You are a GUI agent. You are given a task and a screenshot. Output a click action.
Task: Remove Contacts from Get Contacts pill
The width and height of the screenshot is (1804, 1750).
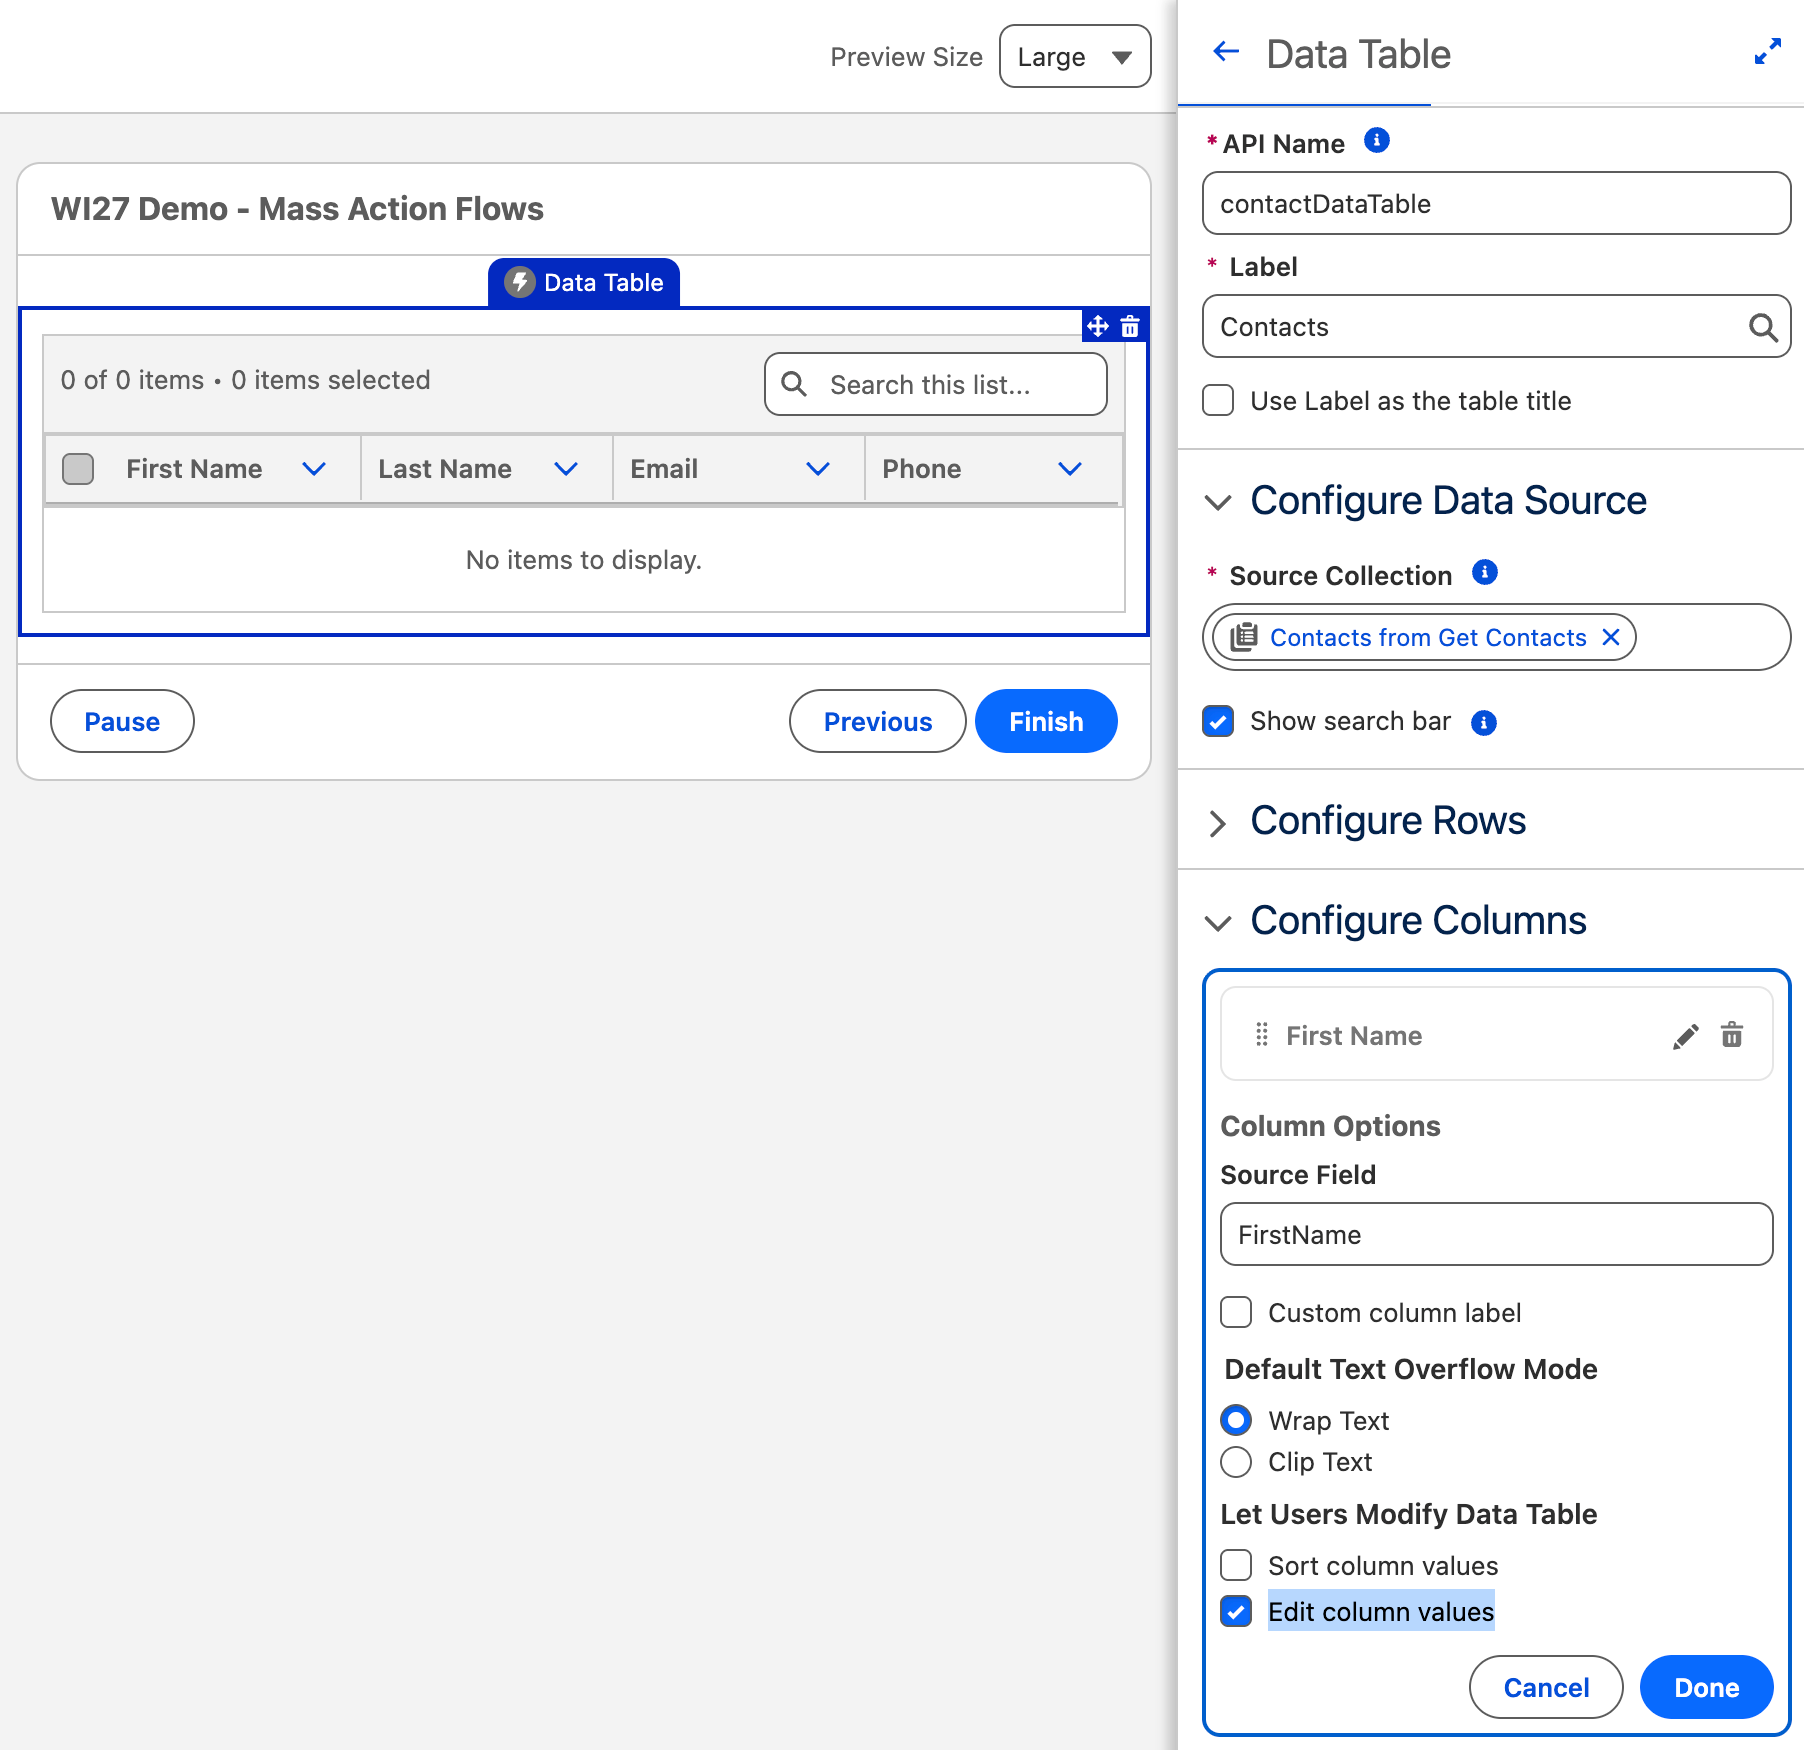tap(1611, 637)
